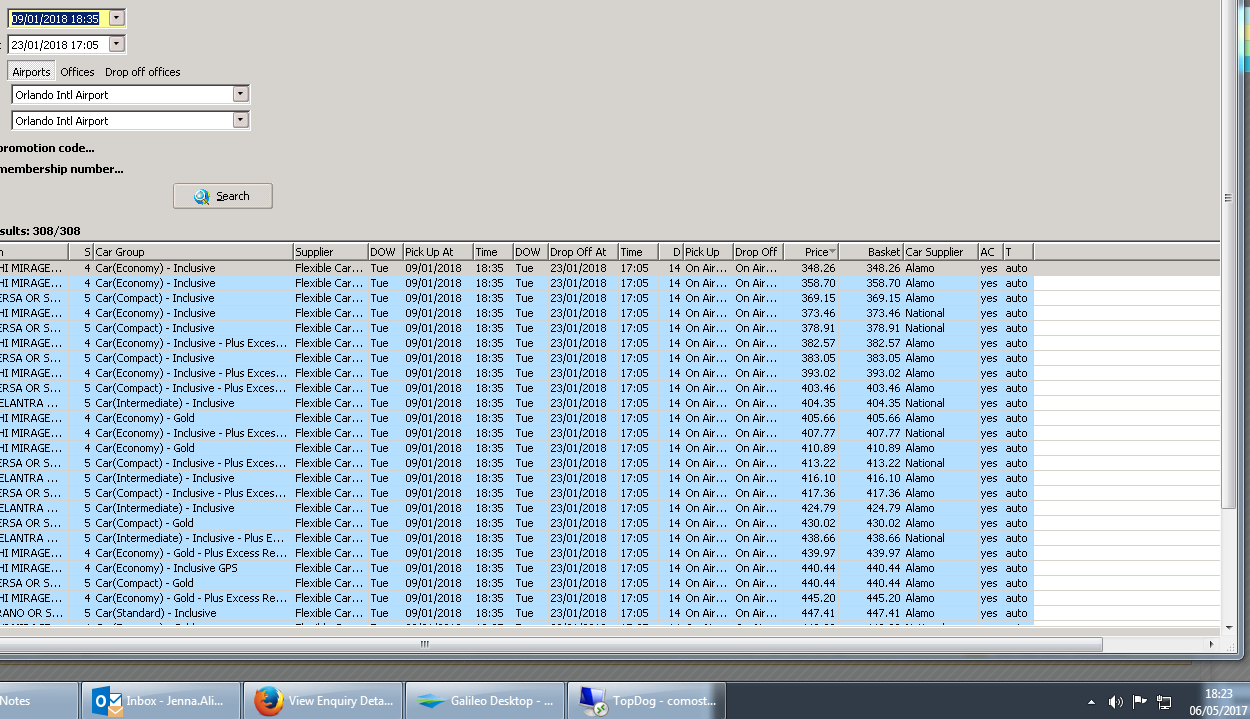
Task: Select Car(Economy) - Inclusive GPS row
Action: pyautogui.click(x=516, y=568)
